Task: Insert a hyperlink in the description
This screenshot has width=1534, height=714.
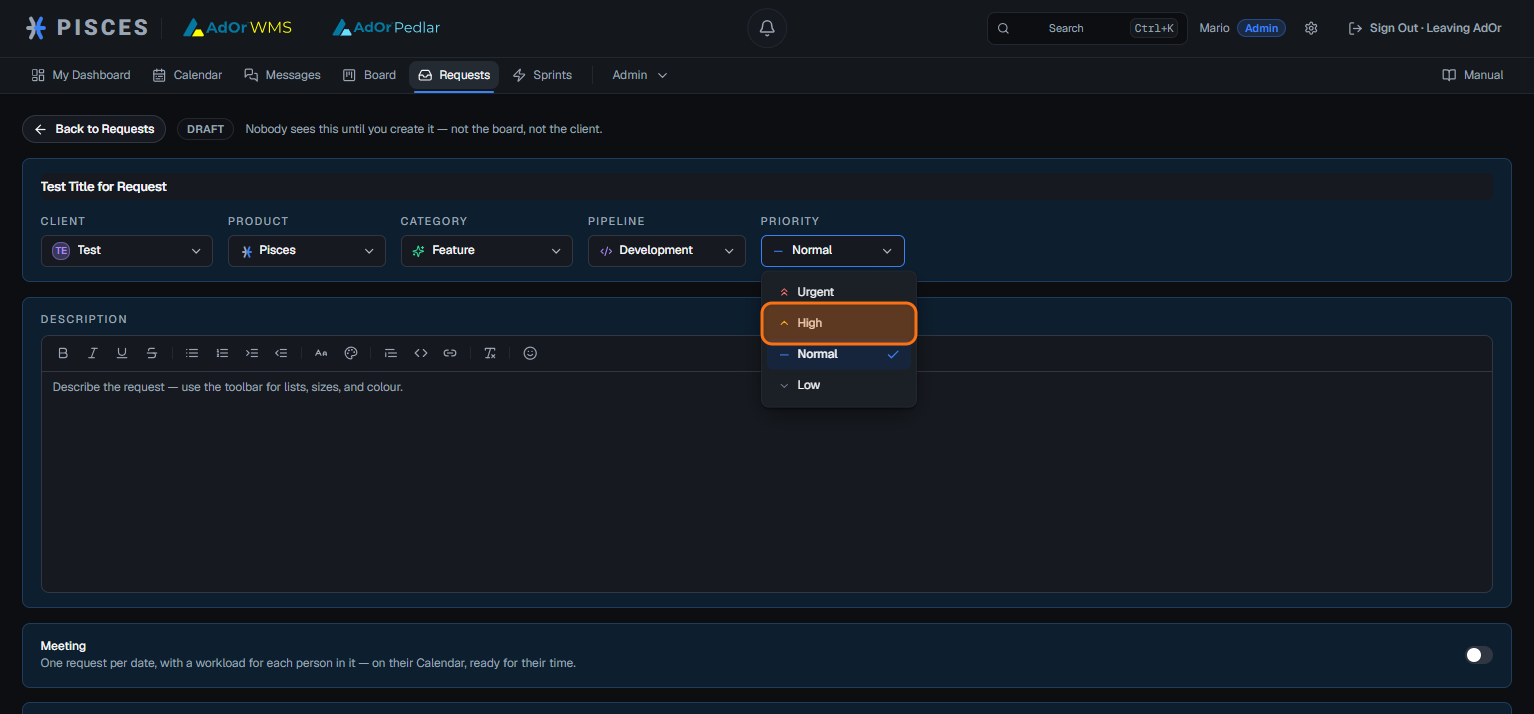Action: tap(450, 353)
